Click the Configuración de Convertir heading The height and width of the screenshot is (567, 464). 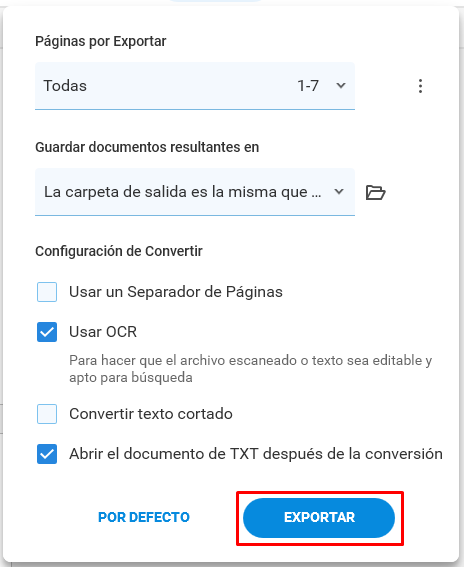click(119, 251)
